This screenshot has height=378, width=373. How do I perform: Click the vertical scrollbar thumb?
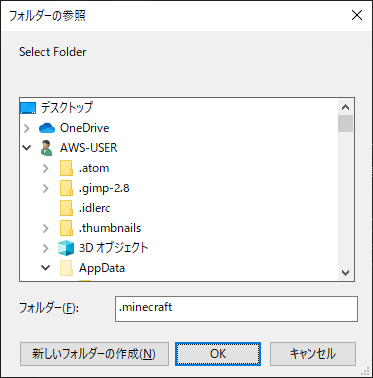click(x=345, y=124)
